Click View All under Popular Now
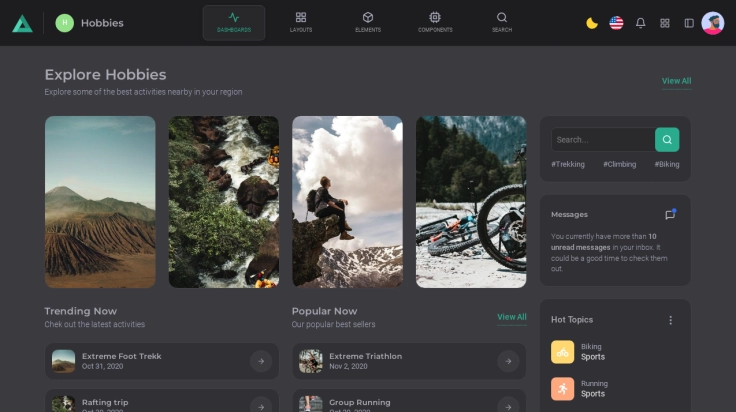 (x=511, y=317)
